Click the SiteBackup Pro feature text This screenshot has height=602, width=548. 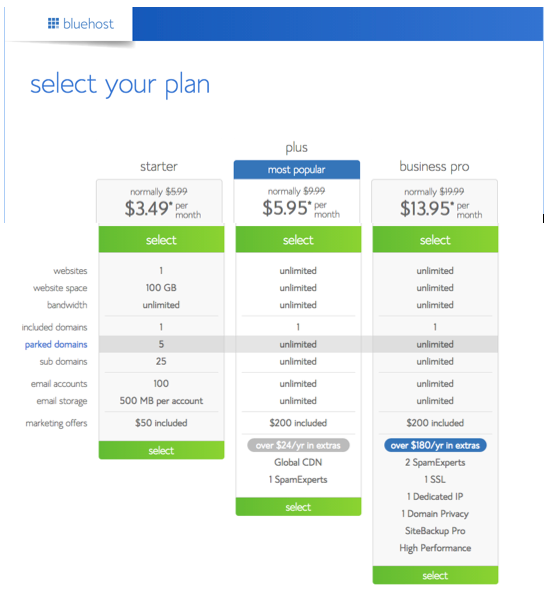435,531
